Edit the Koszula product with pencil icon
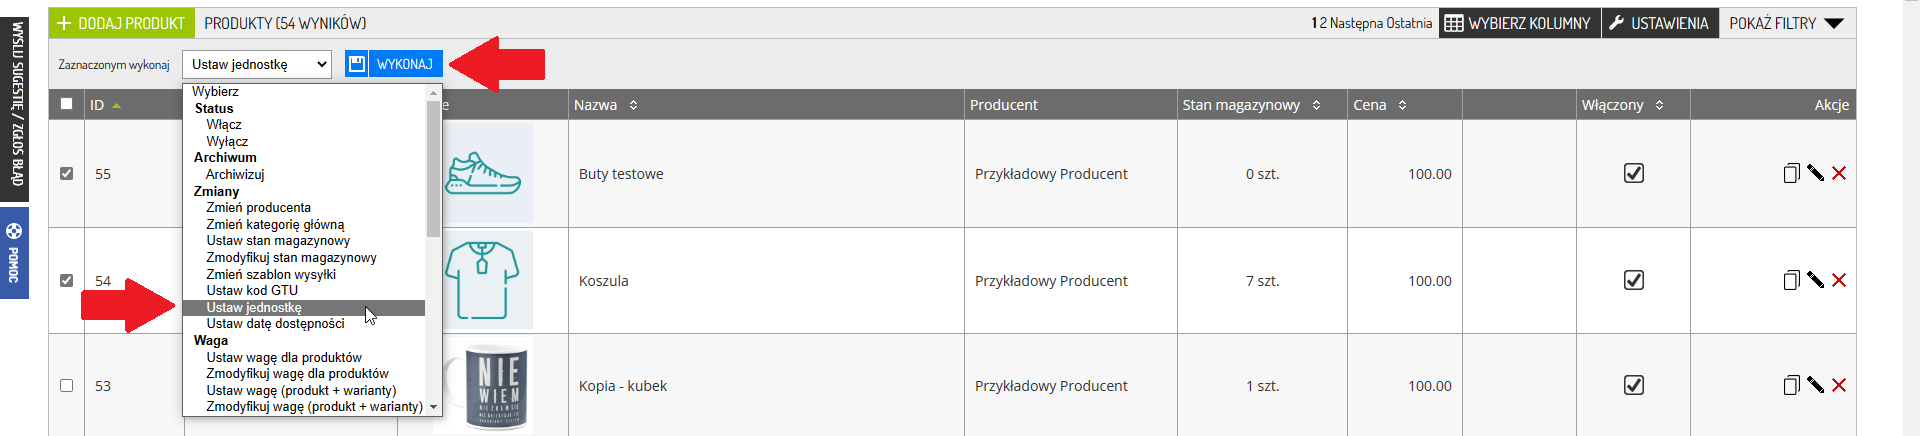1920x436 pixels. (1815, 280)
